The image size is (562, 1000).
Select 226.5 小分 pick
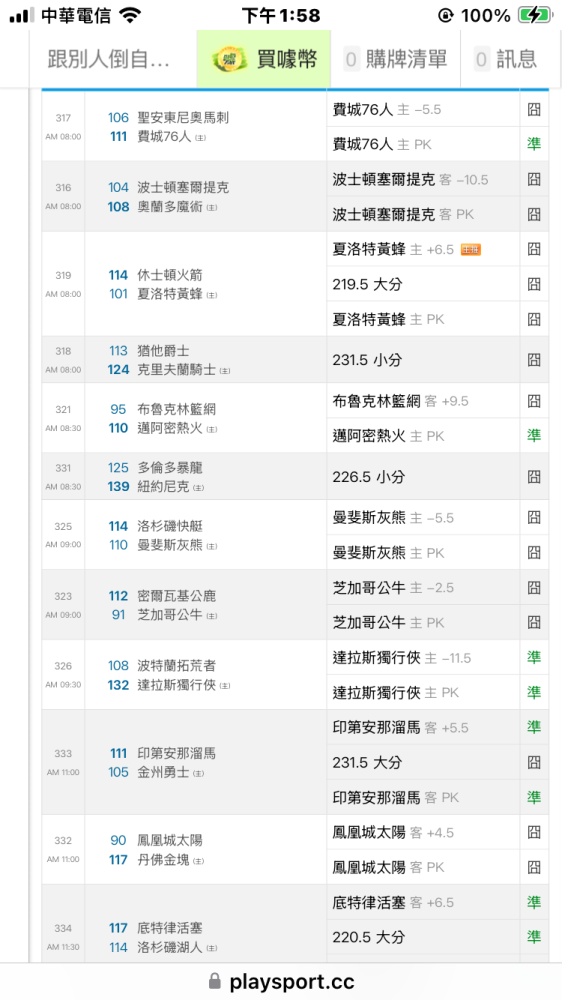(x=424, y=476)
